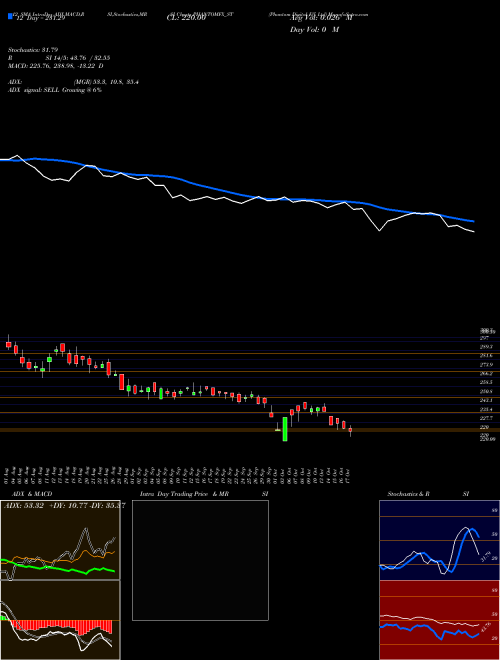Click the tall green candlestick in early October
This screenshot has width=500, height=660.
(285, 429)
